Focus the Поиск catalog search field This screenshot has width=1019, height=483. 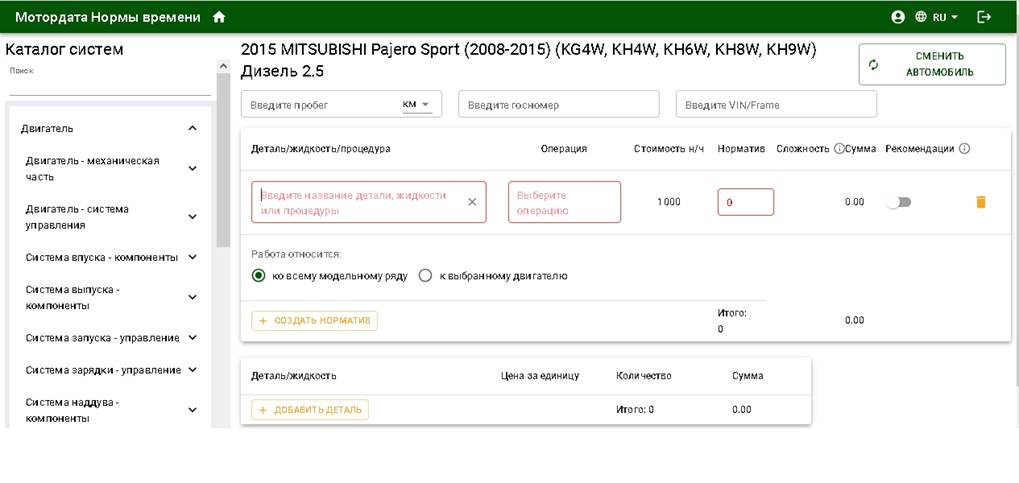110,87
